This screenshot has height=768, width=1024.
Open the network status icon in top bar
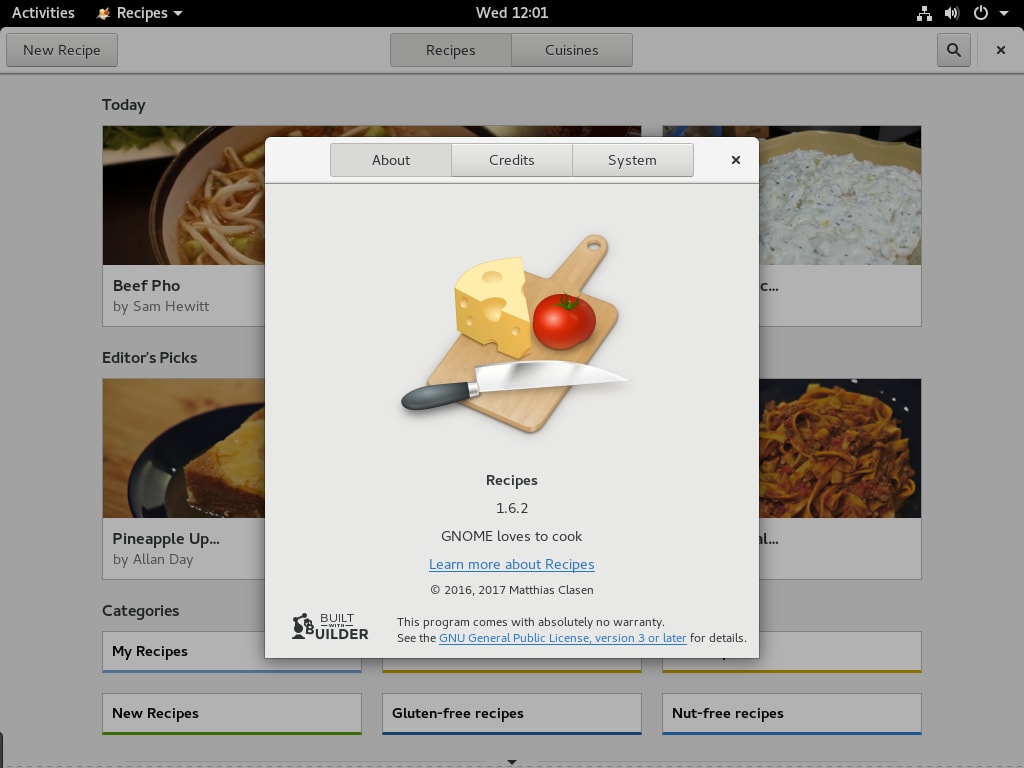(924, 13)
